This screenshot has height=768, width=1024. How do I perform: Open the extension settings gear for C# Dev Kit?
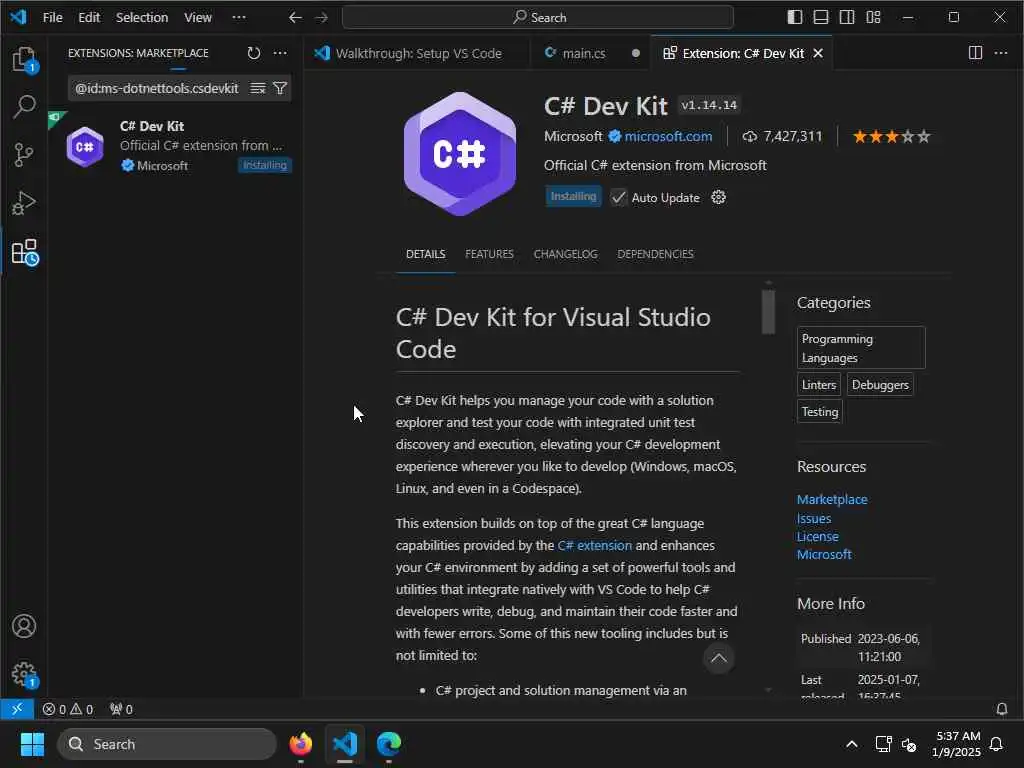tap(718, 197)
